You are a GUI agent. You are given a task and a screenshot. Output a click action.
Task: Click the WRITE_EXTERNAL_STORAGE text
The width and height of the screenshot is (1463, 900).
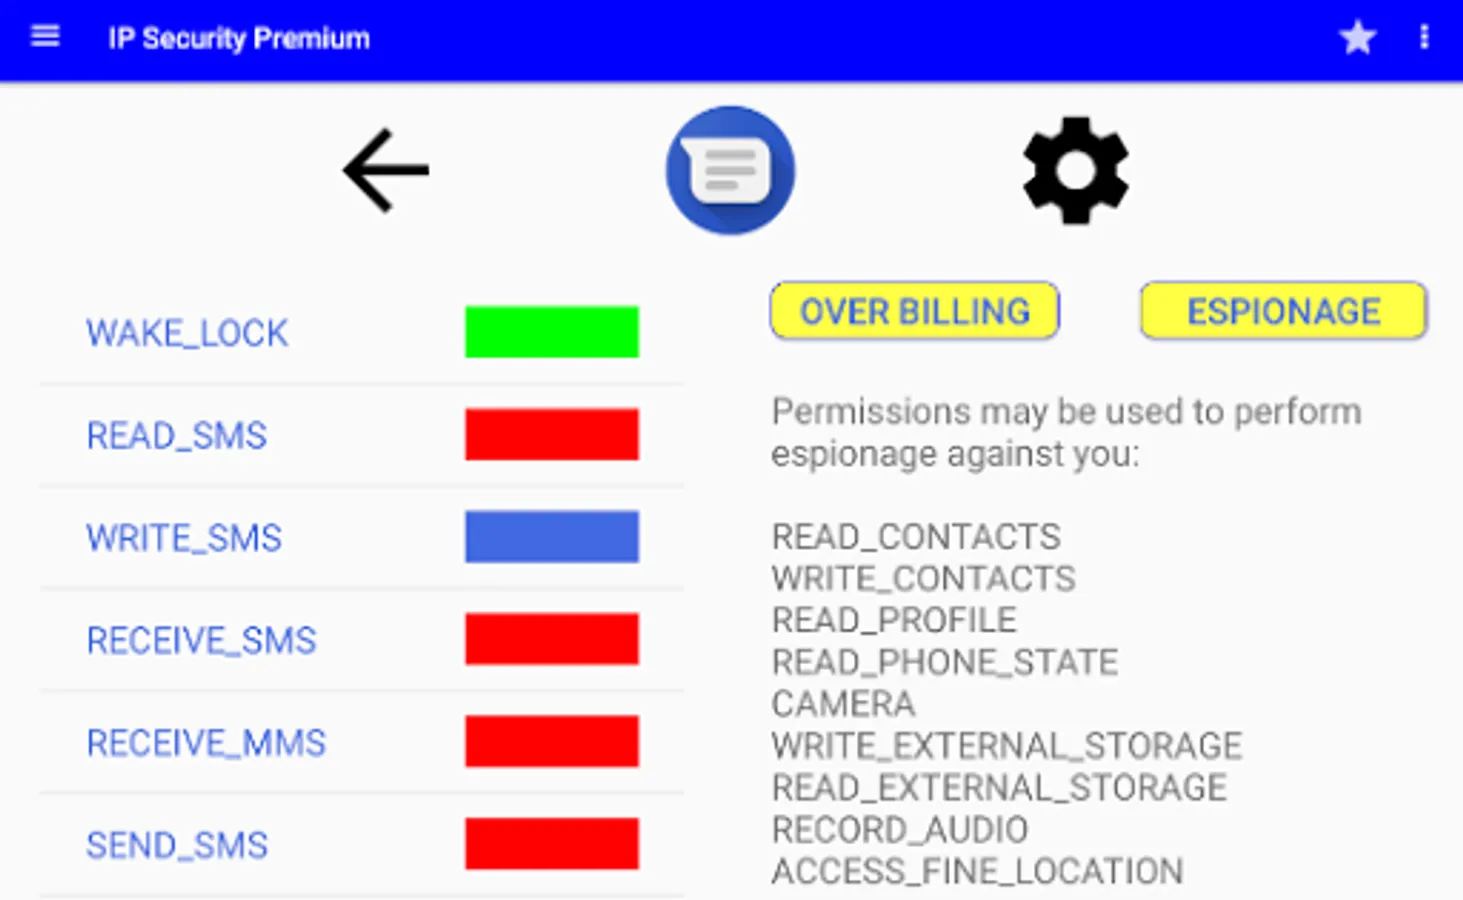click(x=1007, y=746)
